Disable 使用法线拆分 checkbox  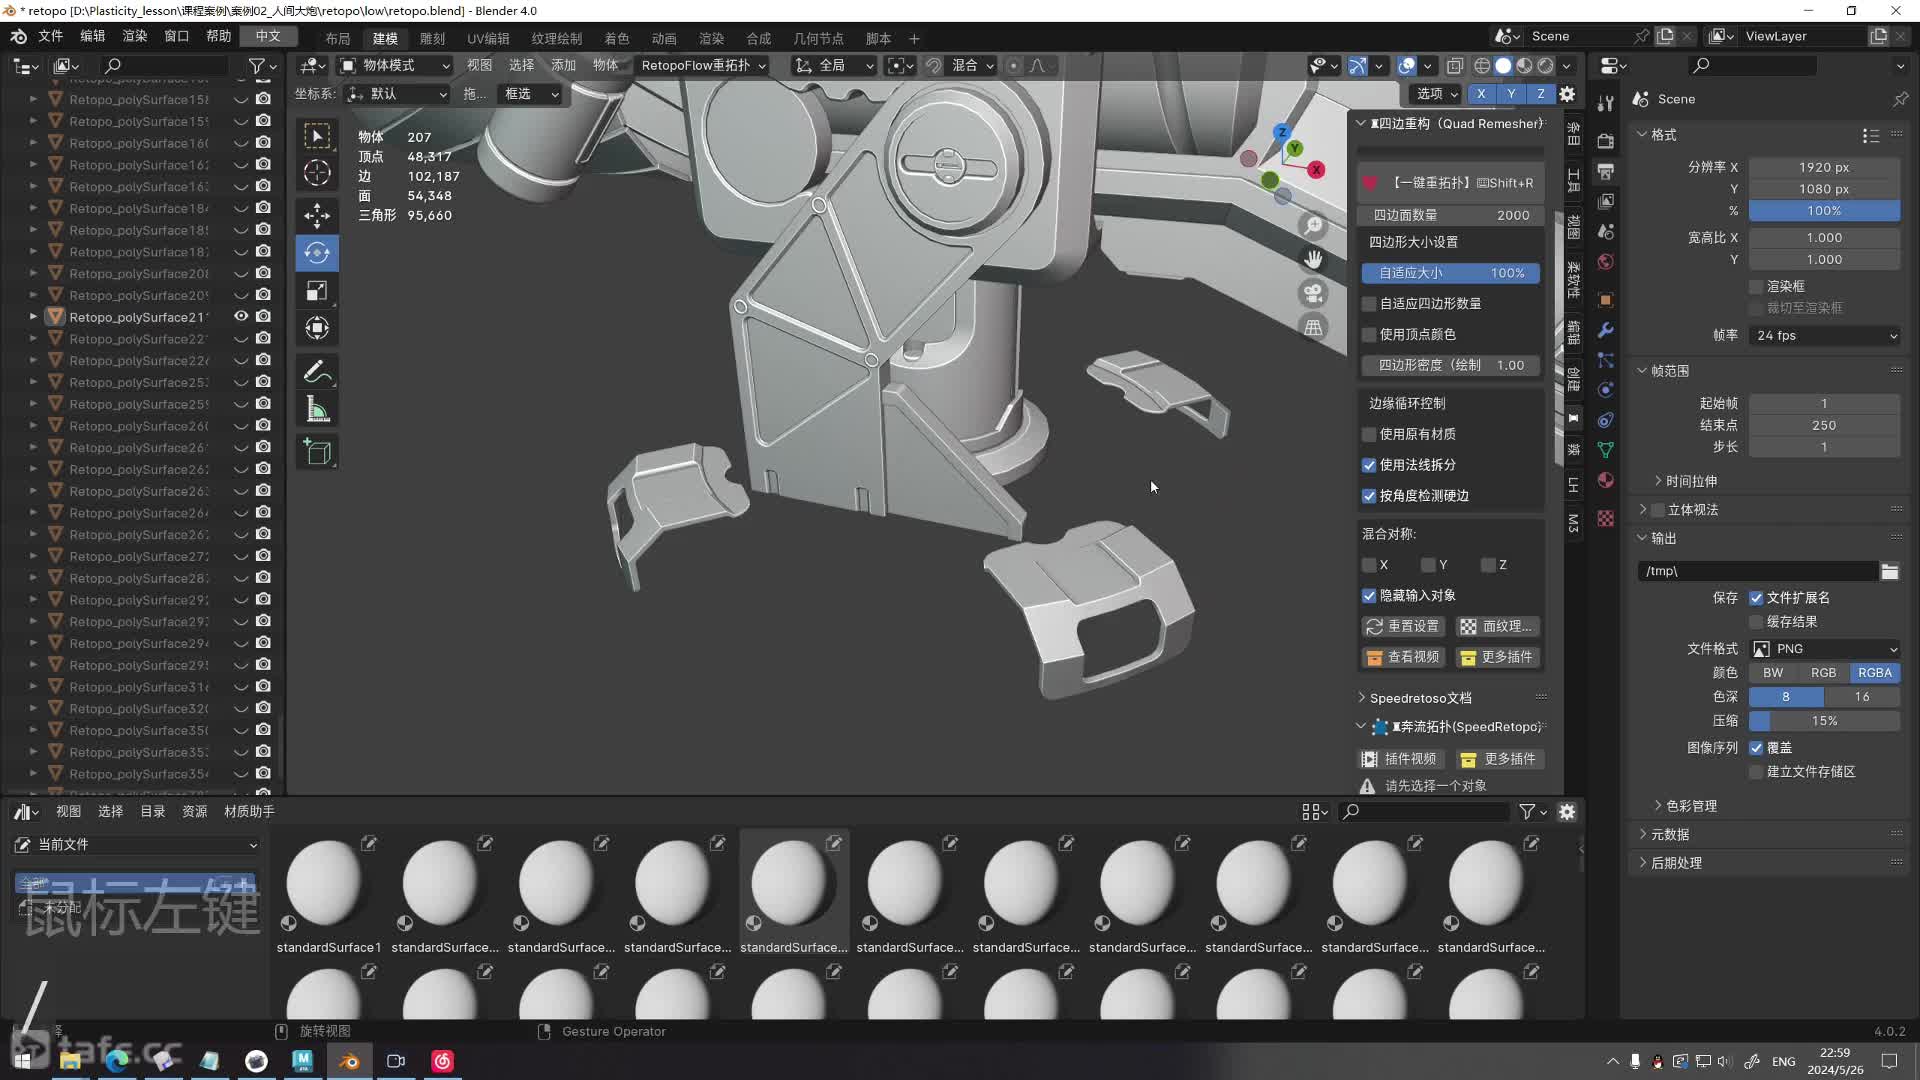1369,465
